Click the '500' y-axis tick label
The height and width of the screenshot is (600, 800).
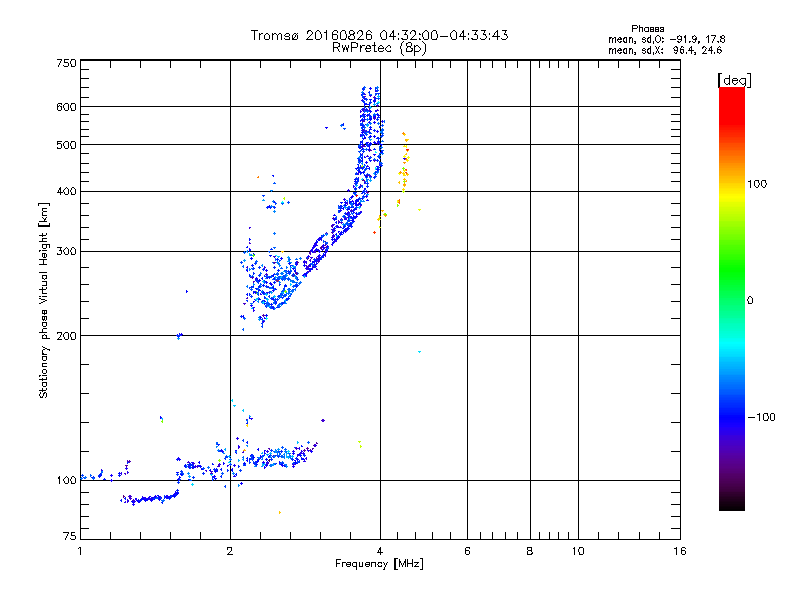point(66,145)
